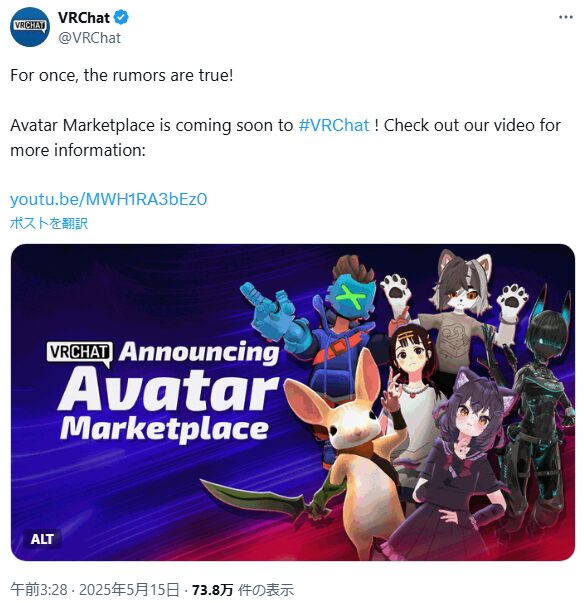Screen dimensions: 584x603
Task: Follow the #VRChat hashtag
Action: (334, 125)
